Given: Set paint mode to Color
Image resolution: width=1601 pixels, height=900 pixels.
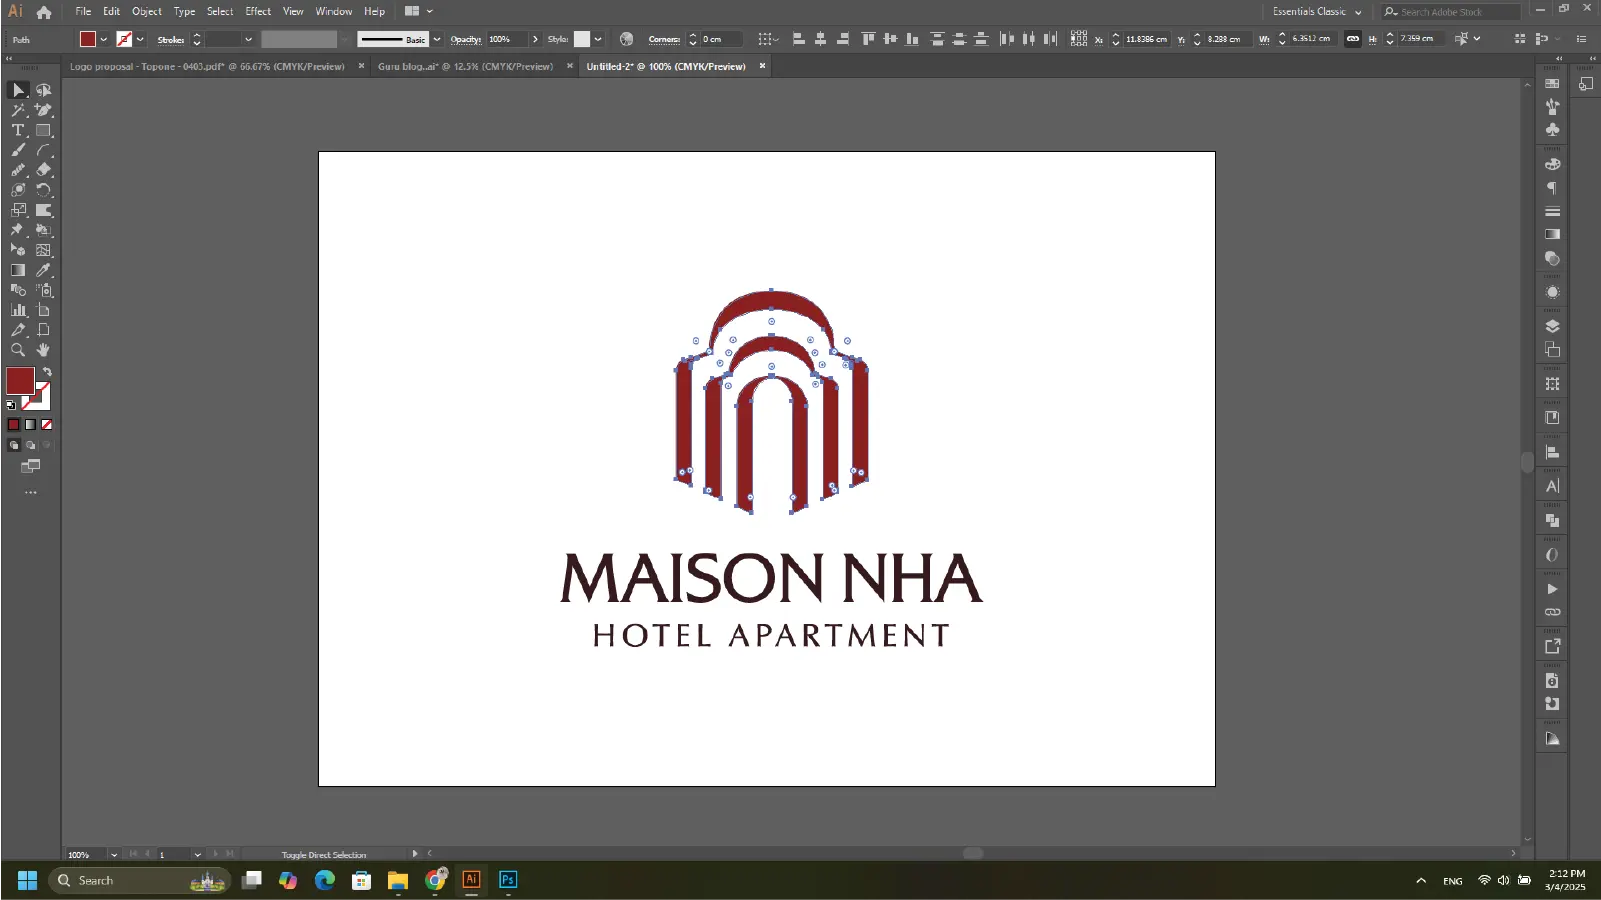Looking at the screenshot, I should (14, 424).
